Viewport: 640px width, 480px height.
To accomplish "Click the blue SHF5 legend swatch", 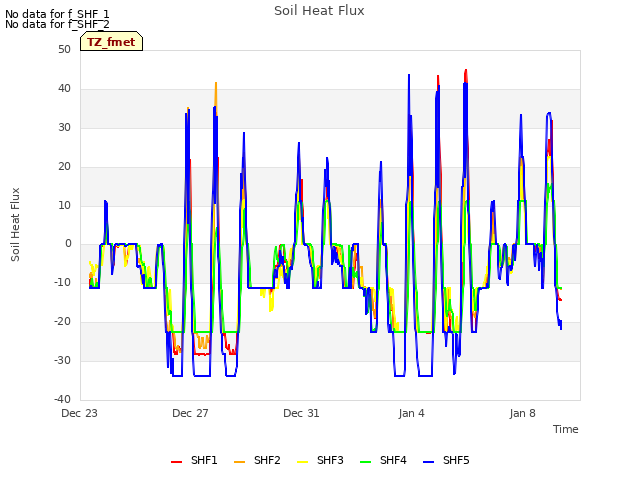I will point(429,462).
